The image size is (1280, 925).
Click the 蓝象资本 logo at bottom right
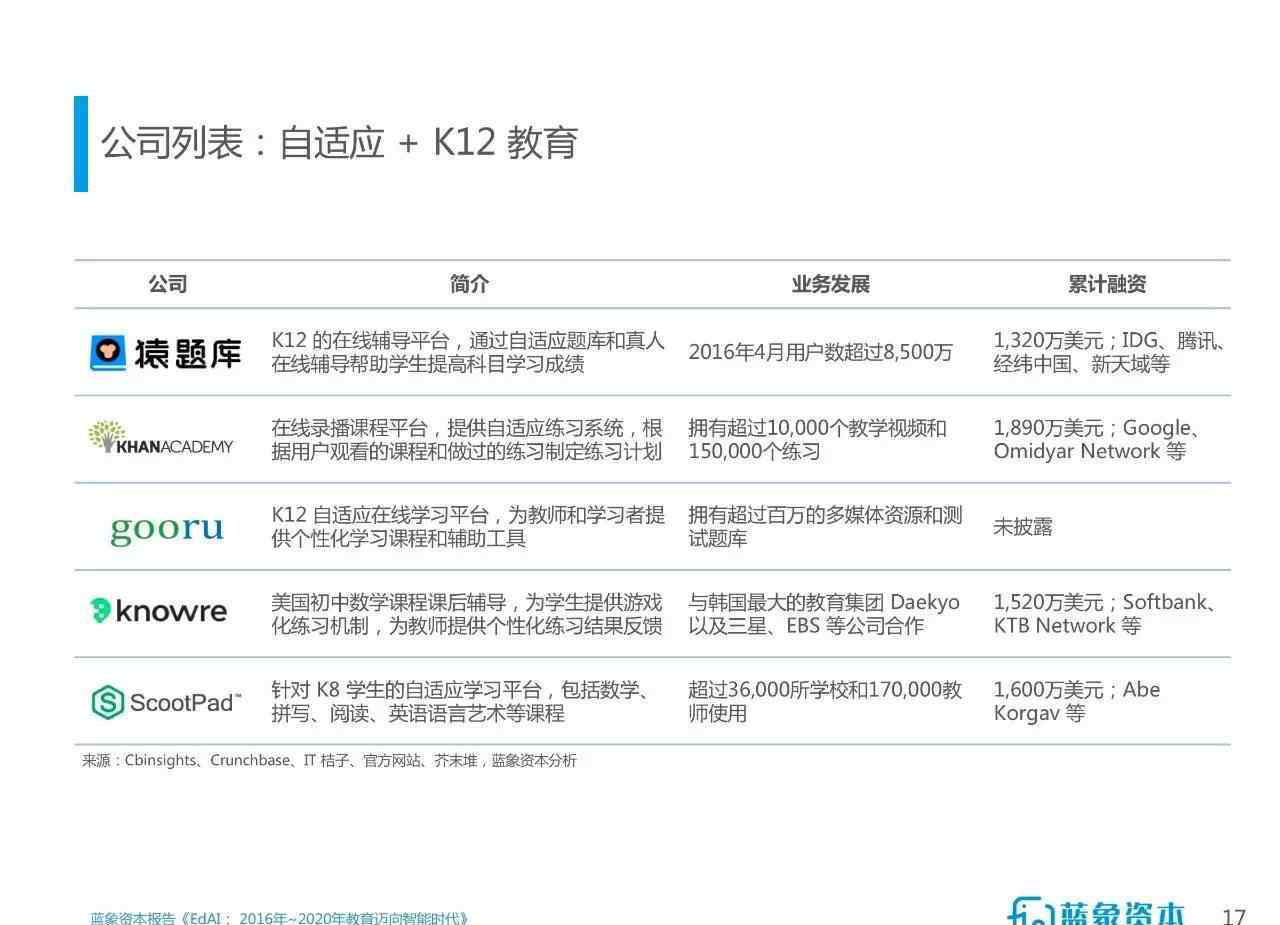coord(1097,910)
